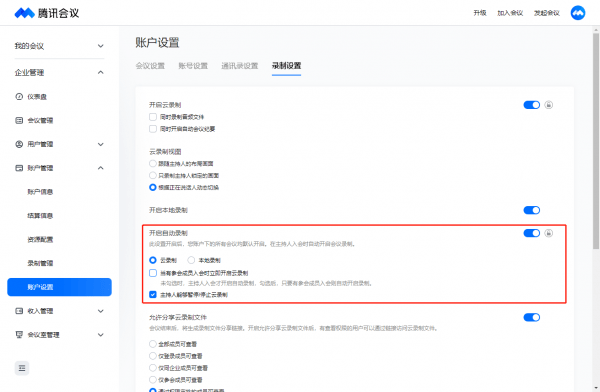Image resolution: width=600 pixels, height=392 pixels.
Task: Toggle the 允许分享云录制文件 switch
Action: [532, 317]
